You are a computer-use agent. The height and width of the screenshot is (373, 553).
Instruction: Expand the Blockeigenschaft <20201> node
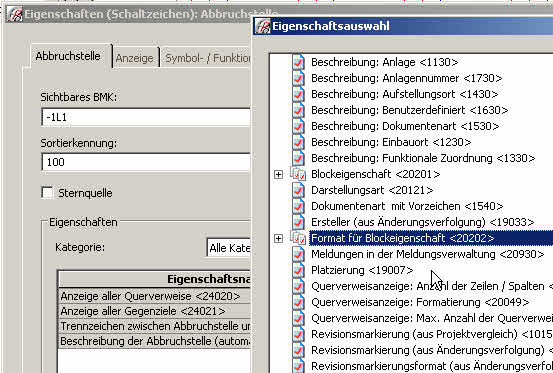click(x=278, y=174)
